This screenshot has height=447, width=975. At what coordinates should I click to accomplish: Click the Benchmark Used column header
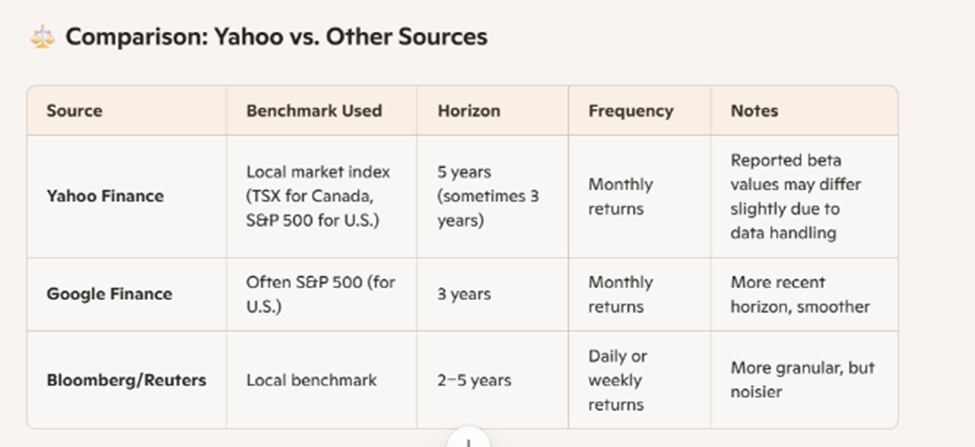point(314,110)
